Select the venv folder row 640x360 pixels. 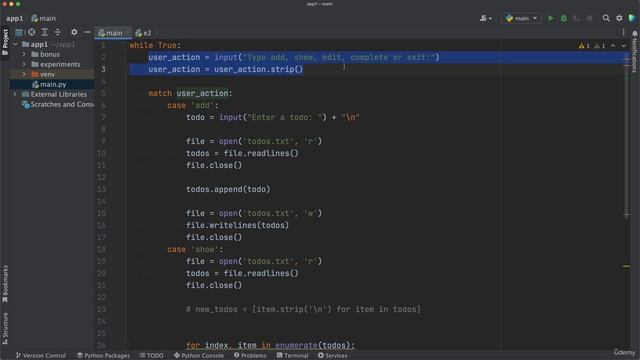(53, 74)
